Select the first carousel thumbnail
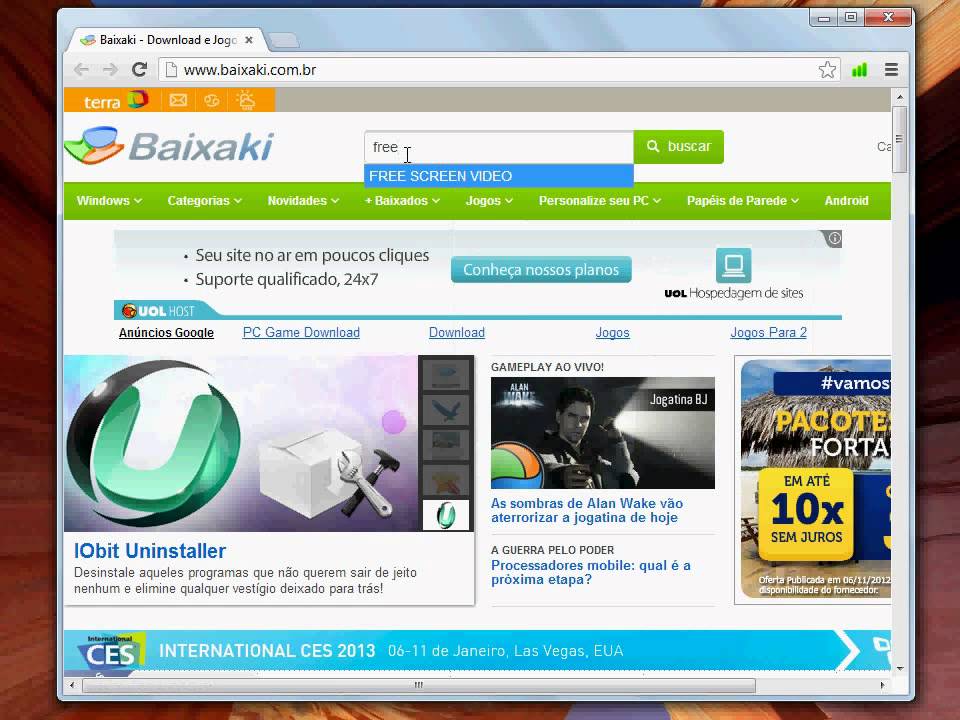Image resolution: width=960 pixels, height=720 pixels. (446, 373)
